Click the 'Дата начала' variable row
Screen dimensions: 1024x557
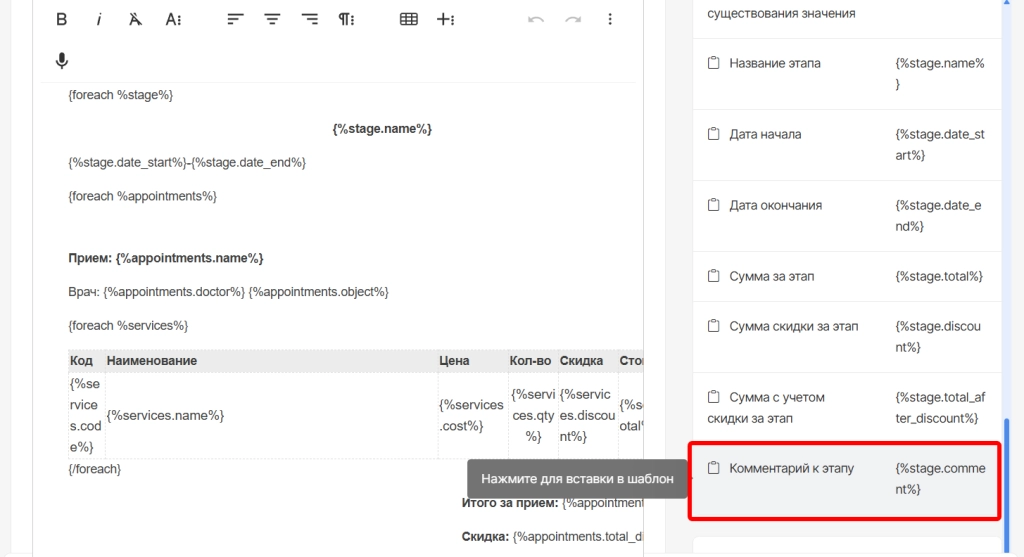pos(845,145)
